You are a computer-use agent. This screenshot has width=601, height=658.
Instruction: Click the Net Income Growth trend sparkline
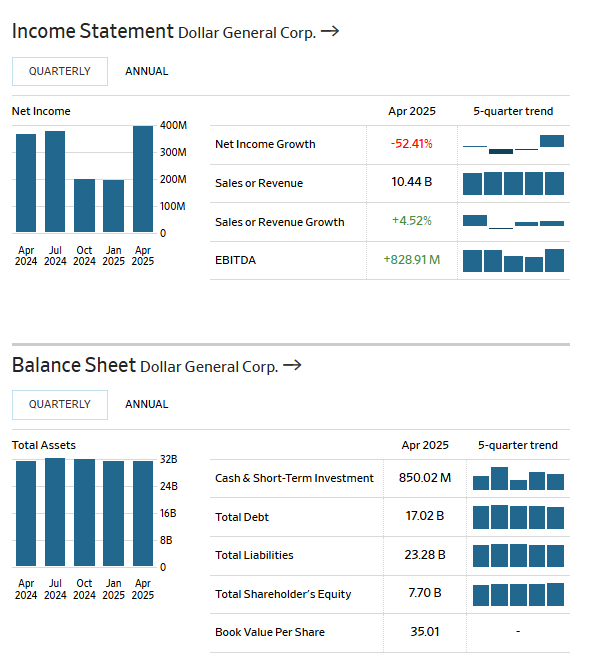point(513,144)
